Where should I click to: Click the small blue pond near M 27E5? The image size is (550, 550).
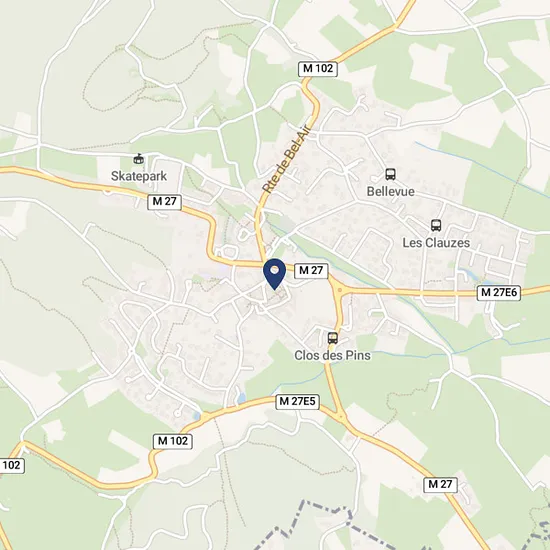(241, 398)
